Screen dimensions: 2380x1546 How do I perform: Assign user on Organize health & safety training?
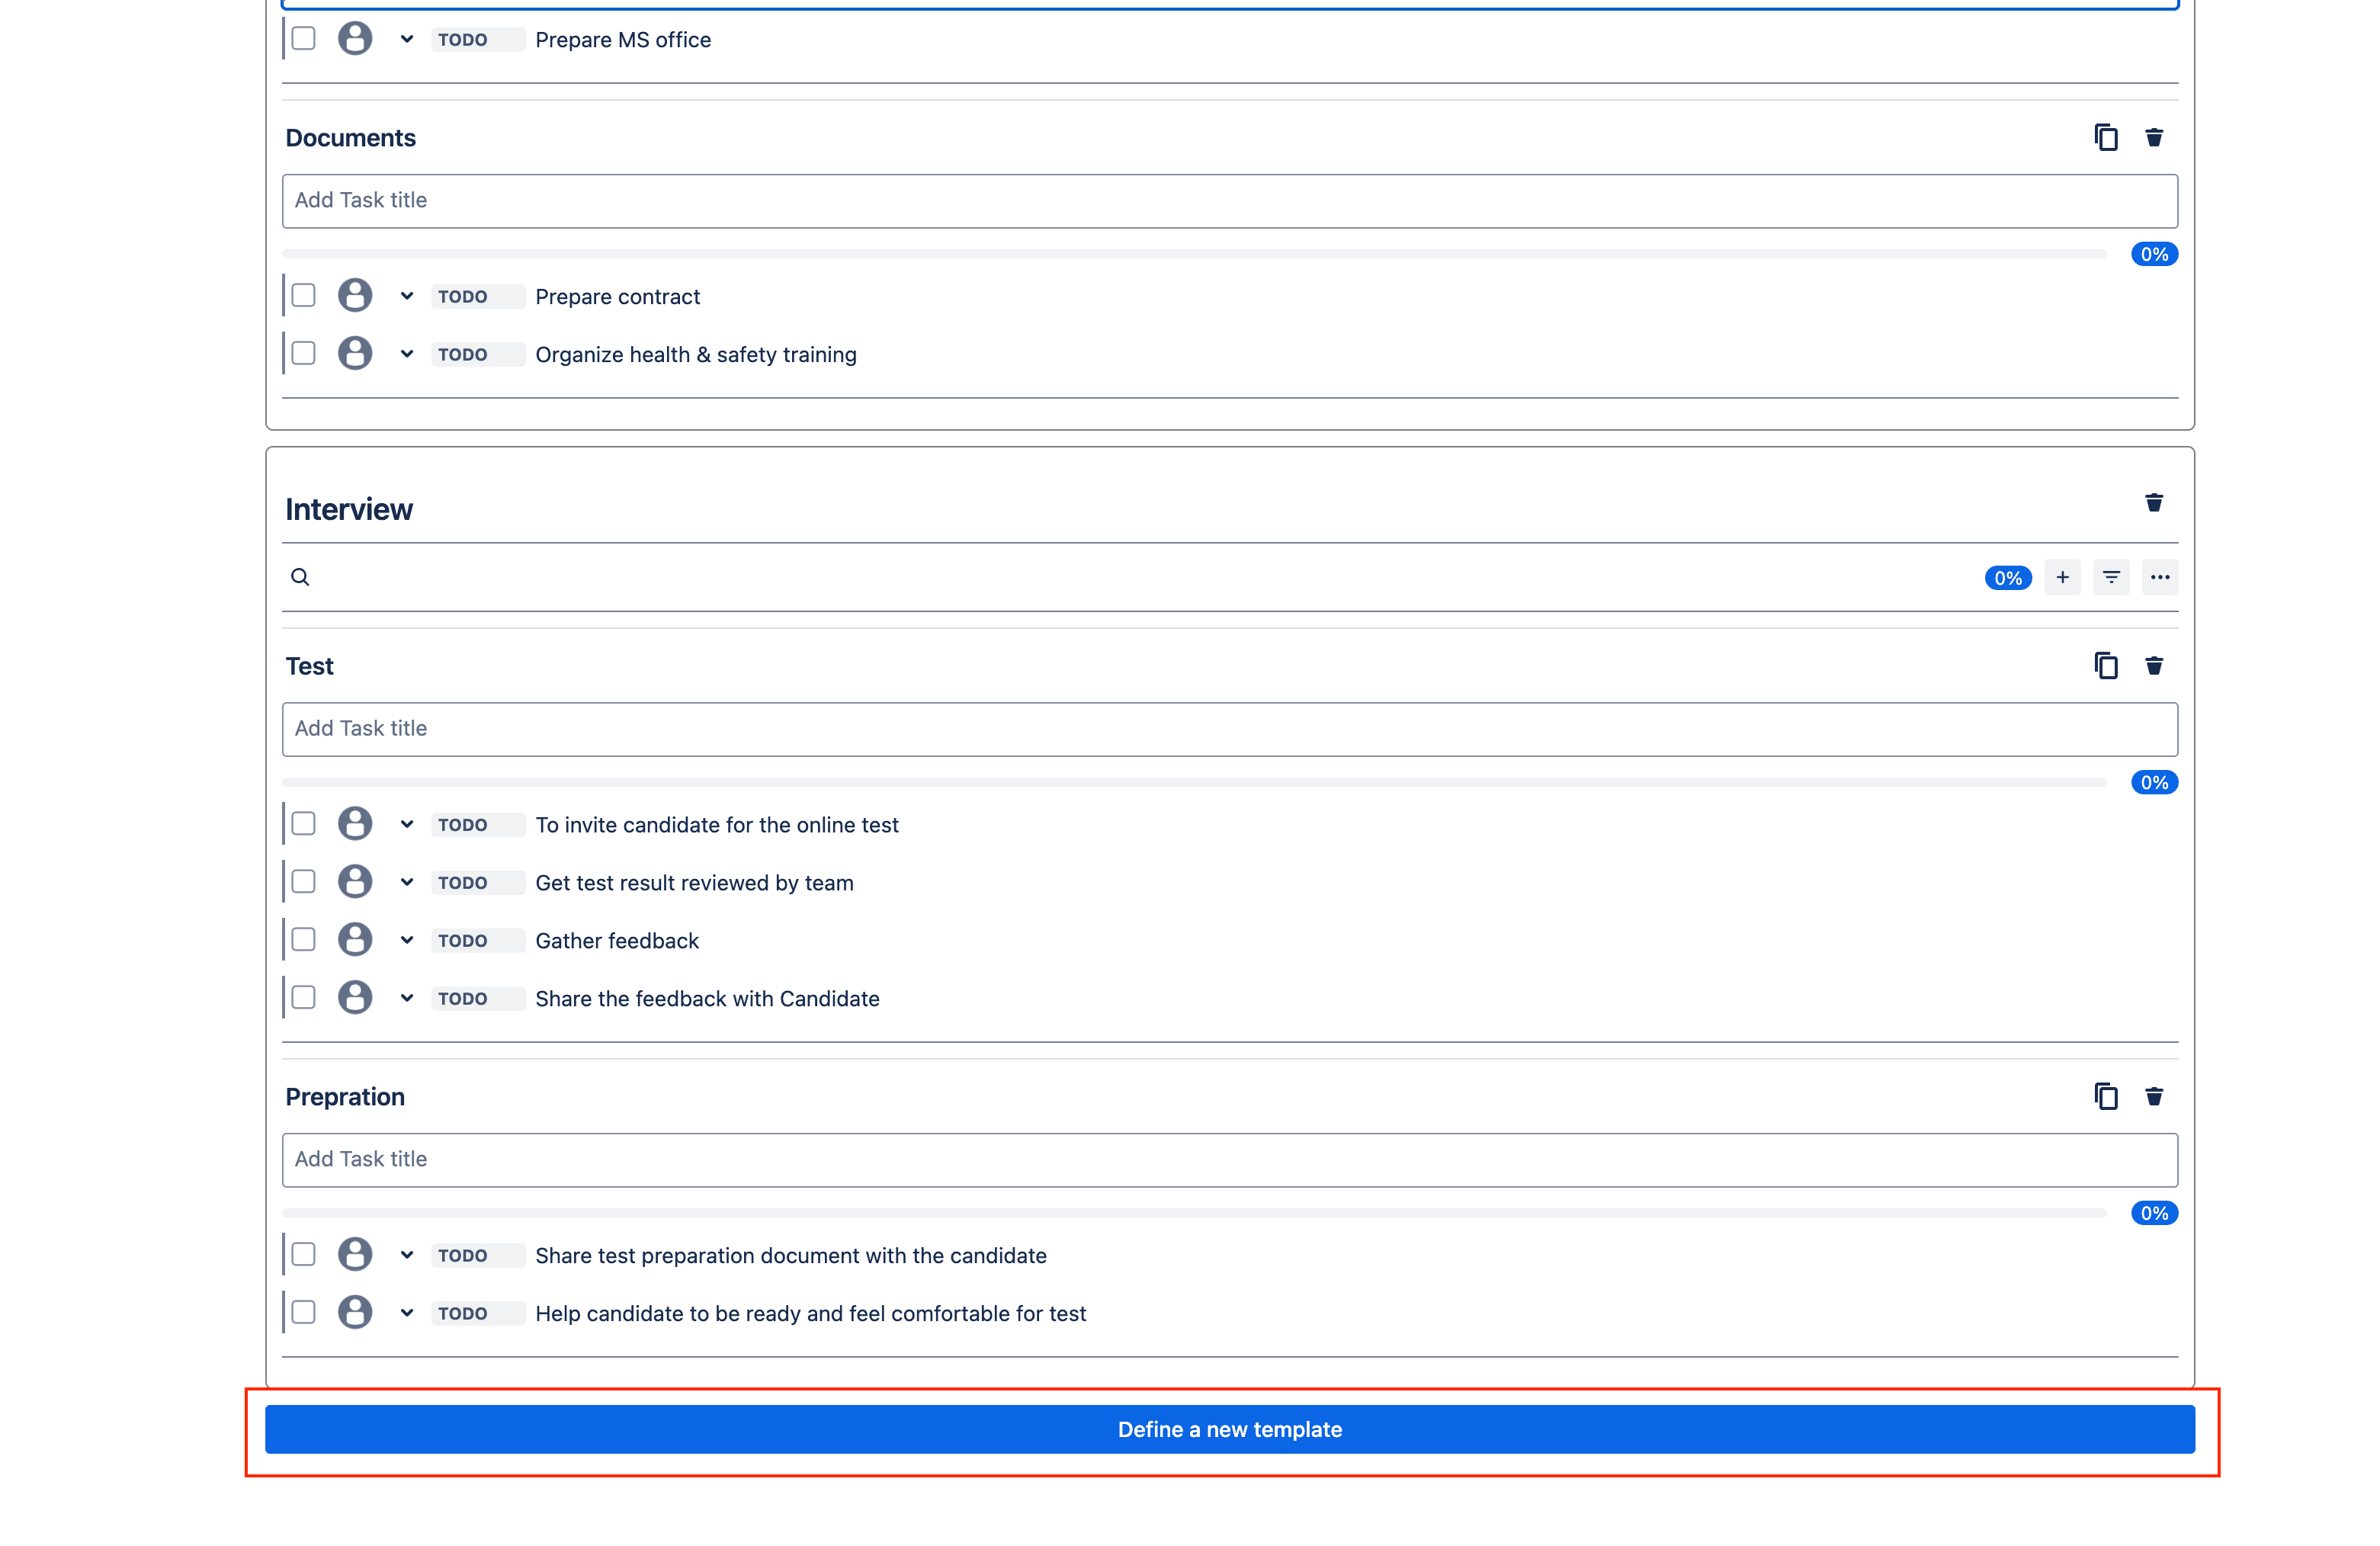[x=355, y=354]
